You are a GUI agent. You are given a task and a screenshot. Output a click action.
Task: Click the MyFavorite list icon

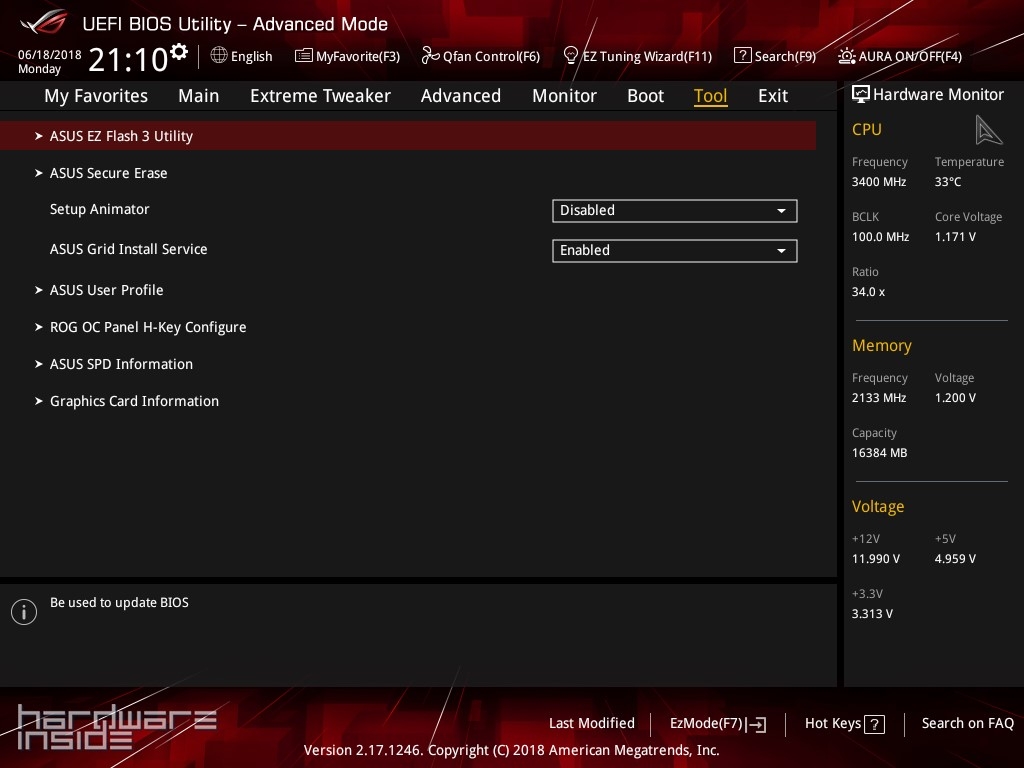[x=304, y=56]
